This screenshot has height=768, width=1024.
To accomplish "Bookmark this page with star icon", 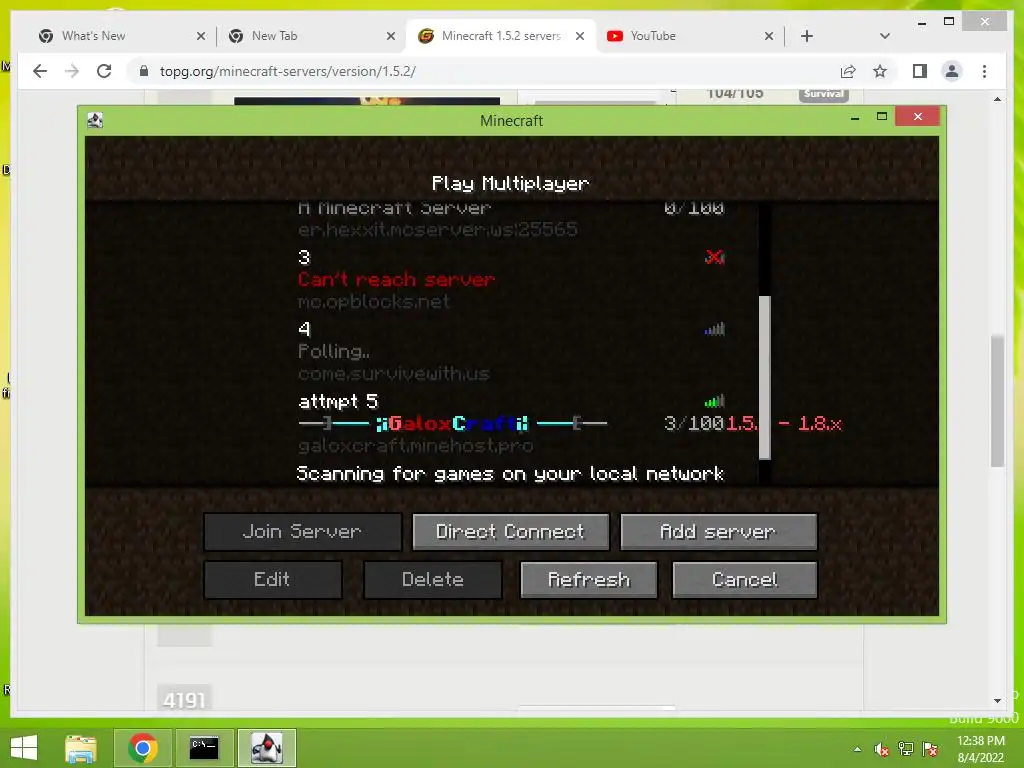I will point(880,71).
